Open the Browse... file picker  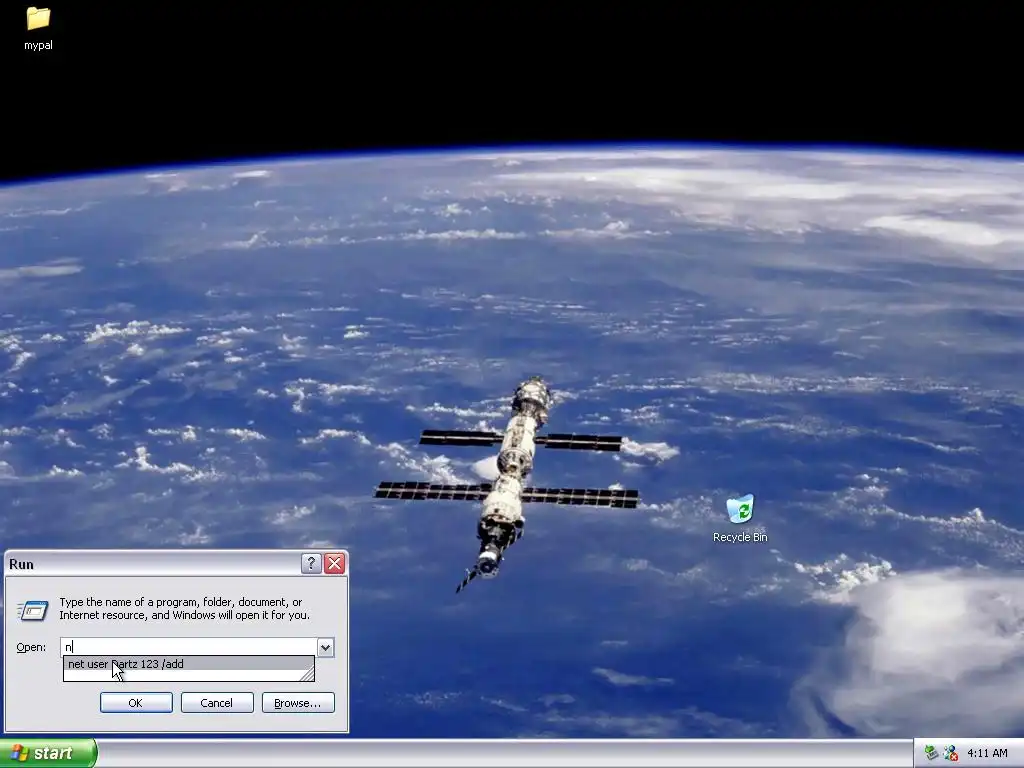pos(298,703)
